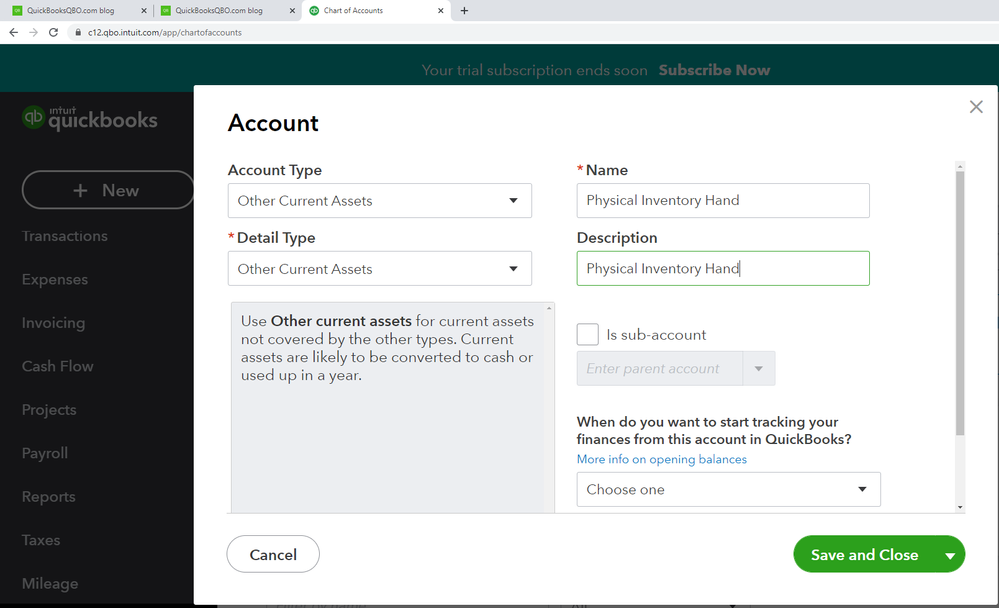Screen dimensions: 999x608
Task: Open Payroll in the sidebar
Action: tap(45, 453)
